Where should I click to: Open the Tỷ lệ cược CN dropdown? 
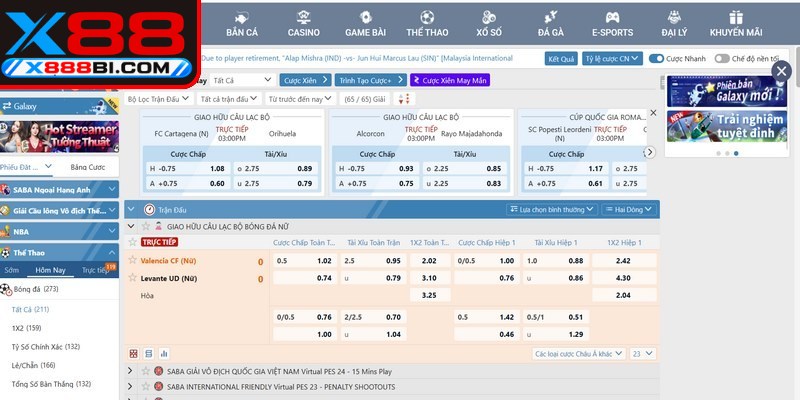click(612, 59)
